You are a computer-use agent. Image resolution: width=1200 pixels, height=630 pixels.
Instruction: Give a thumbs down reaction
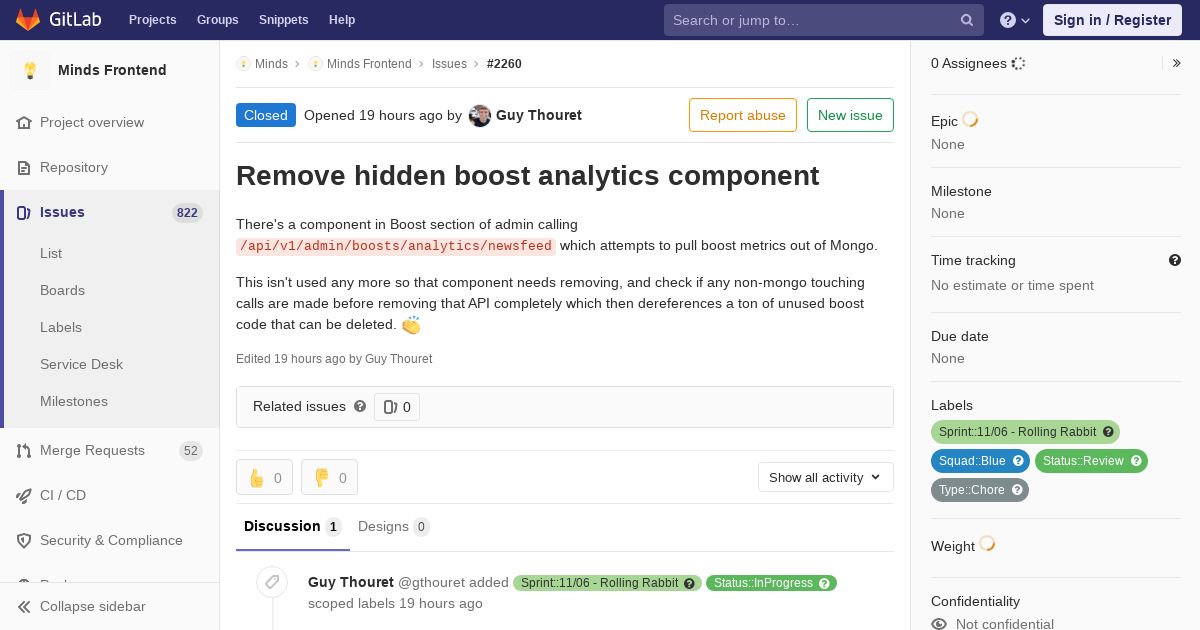coord(329,477)
